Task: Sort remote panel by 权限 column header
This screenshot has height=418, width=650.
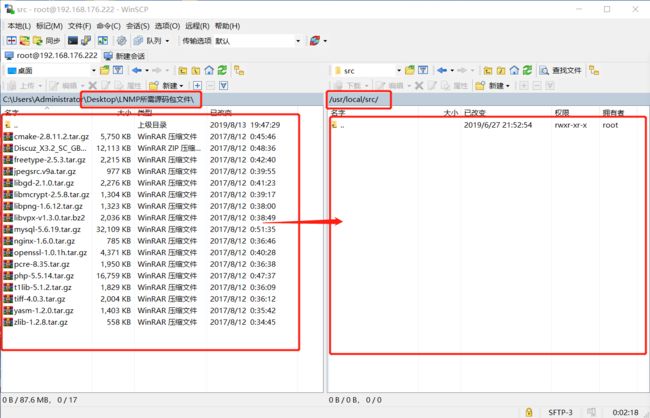Action: click(562, 113)
